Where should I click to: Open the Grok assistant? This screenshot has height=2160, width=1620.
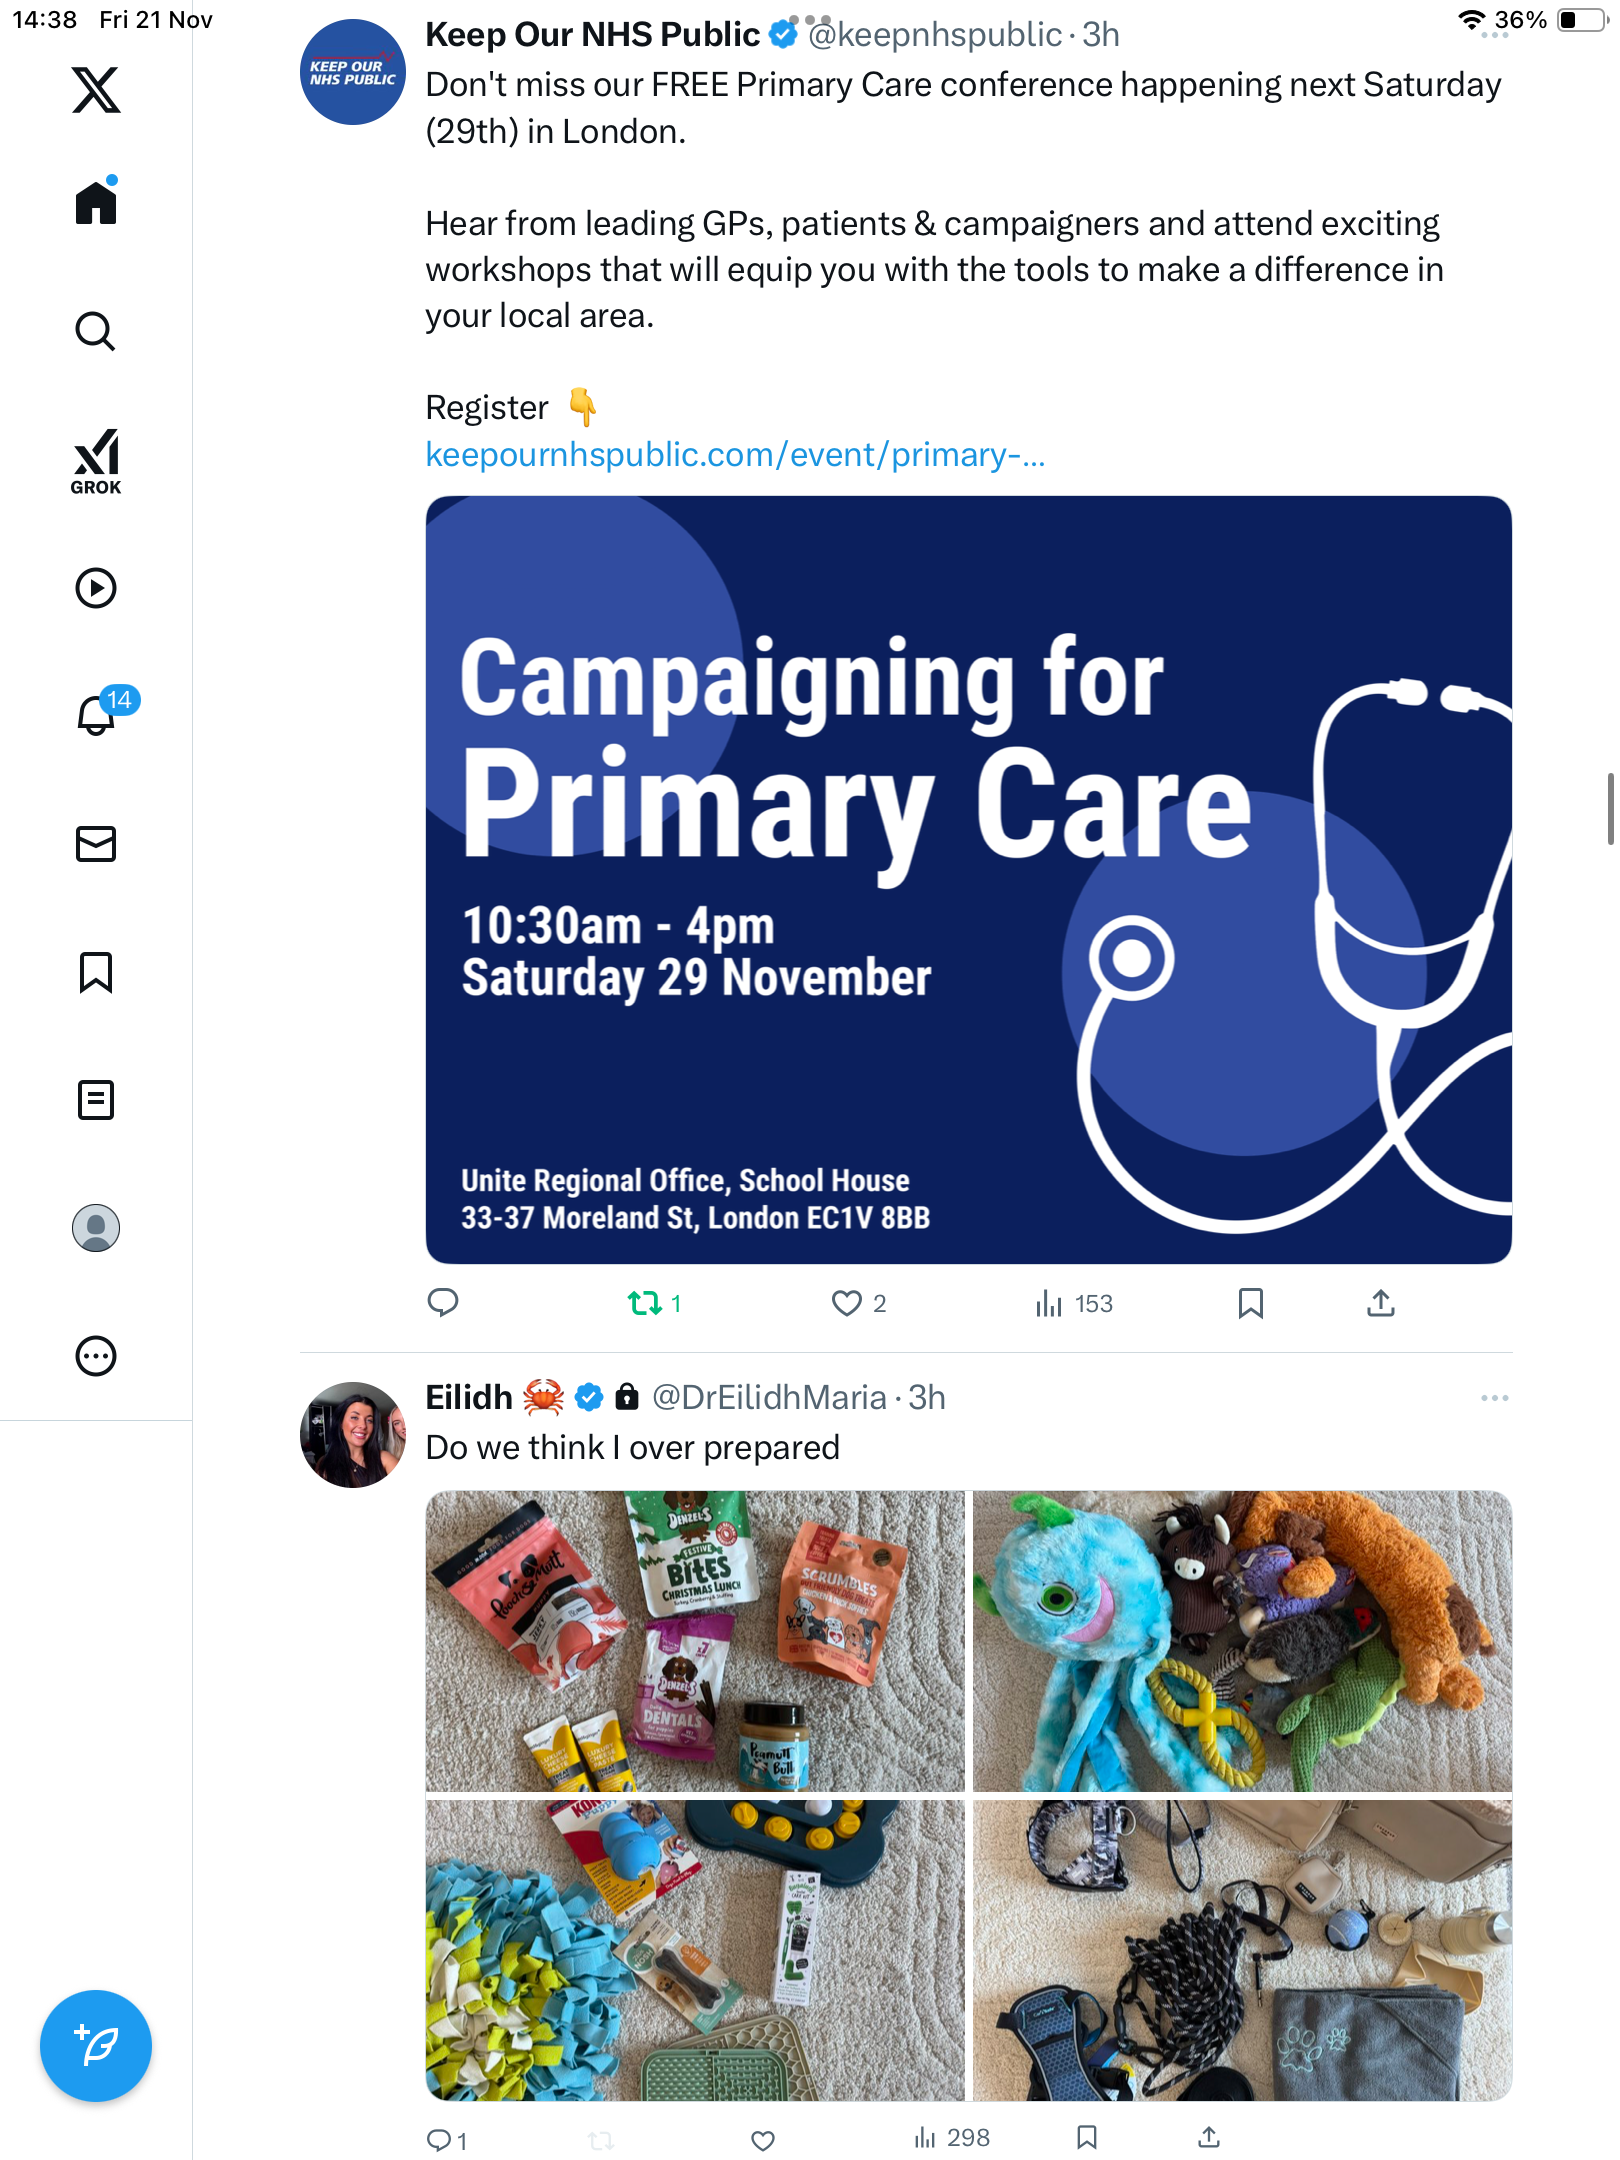click(x=96, y=461)
